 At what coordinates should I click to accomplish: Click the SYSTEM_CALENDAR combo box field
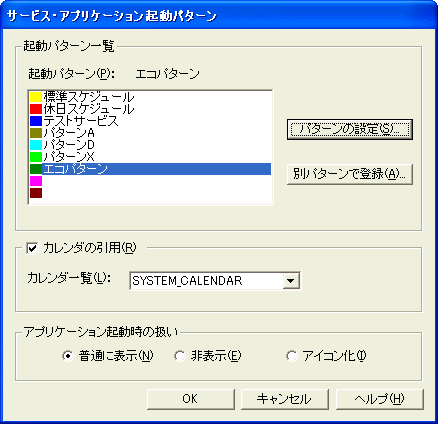point(215,281)
